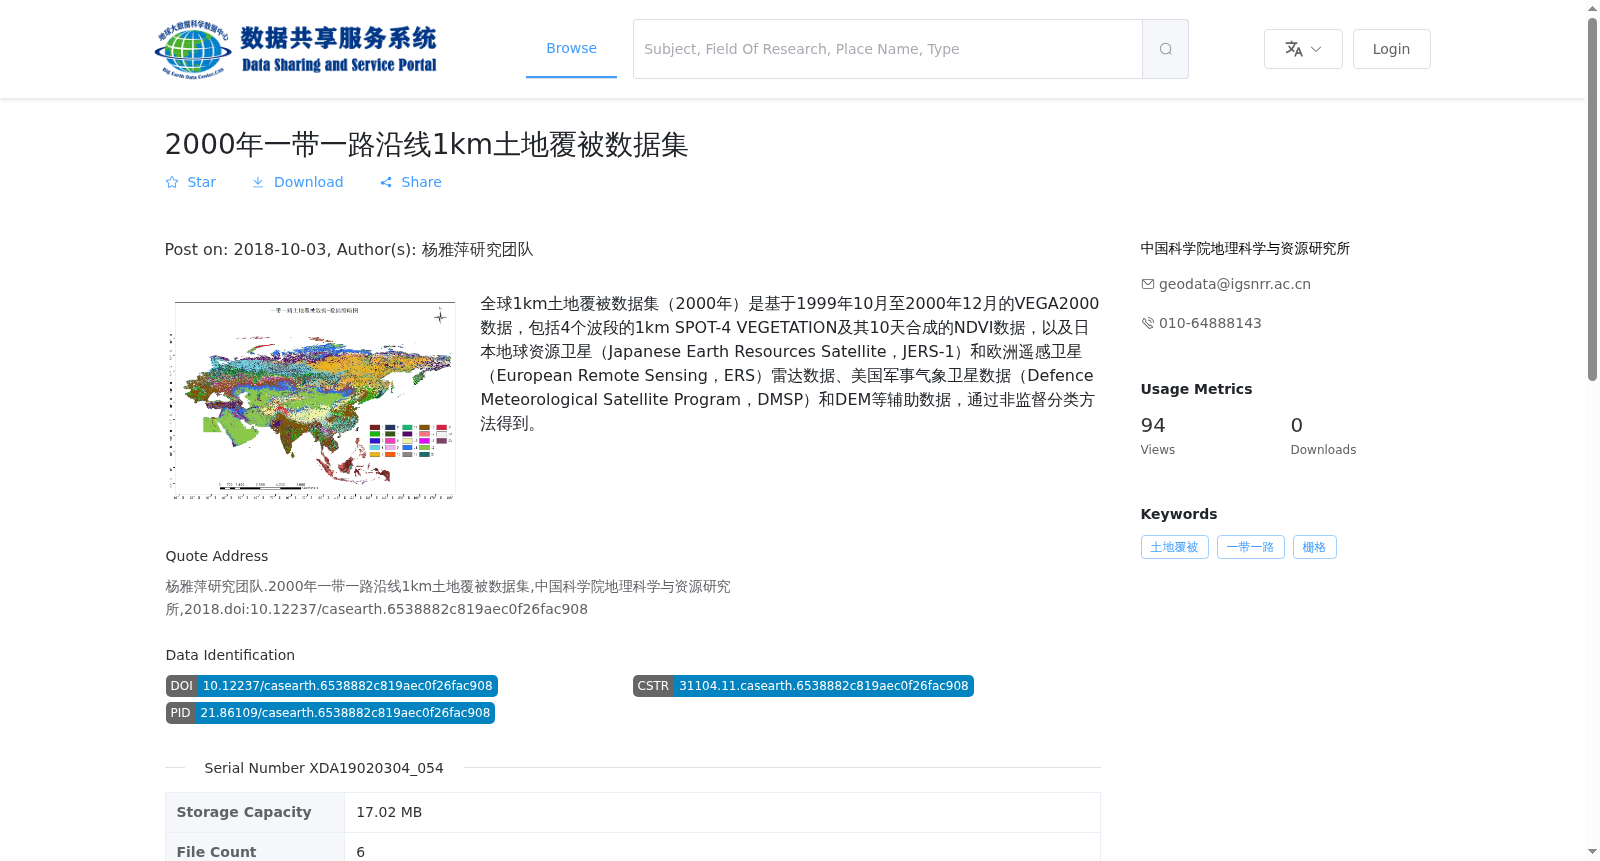The image size is (1600, 861).
Task: Click the scrollbar up arrow
Action: tap(1592, 8)
